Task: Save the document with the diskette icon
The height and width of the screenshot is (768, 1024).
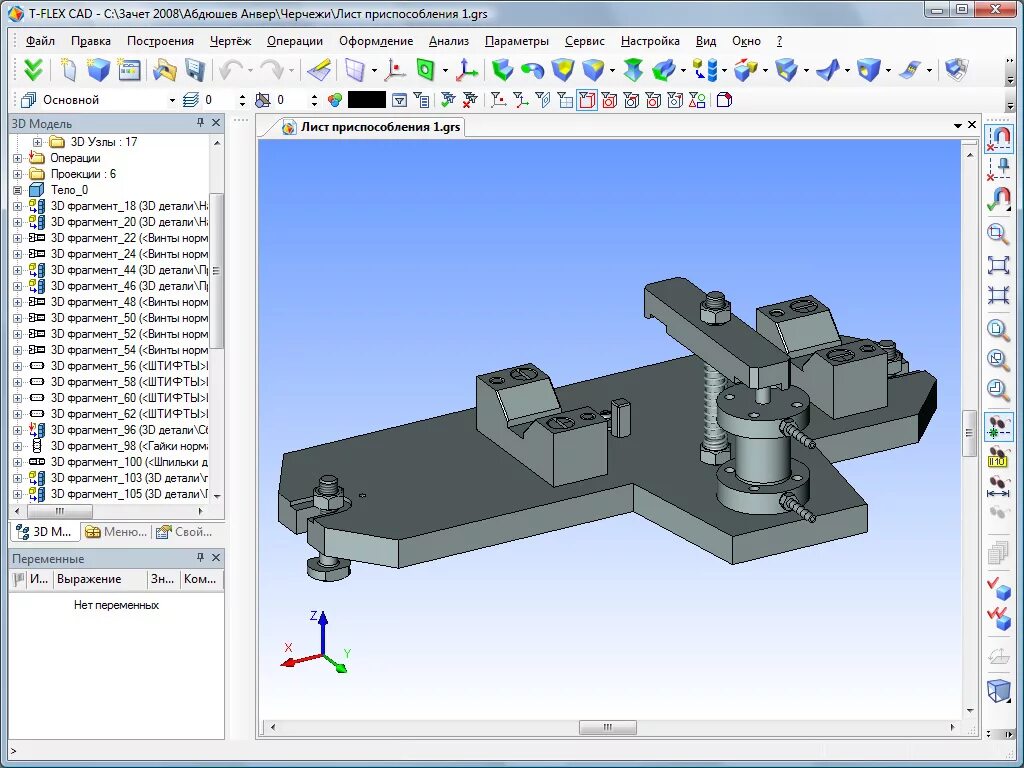Action: (x=195, y=69)
